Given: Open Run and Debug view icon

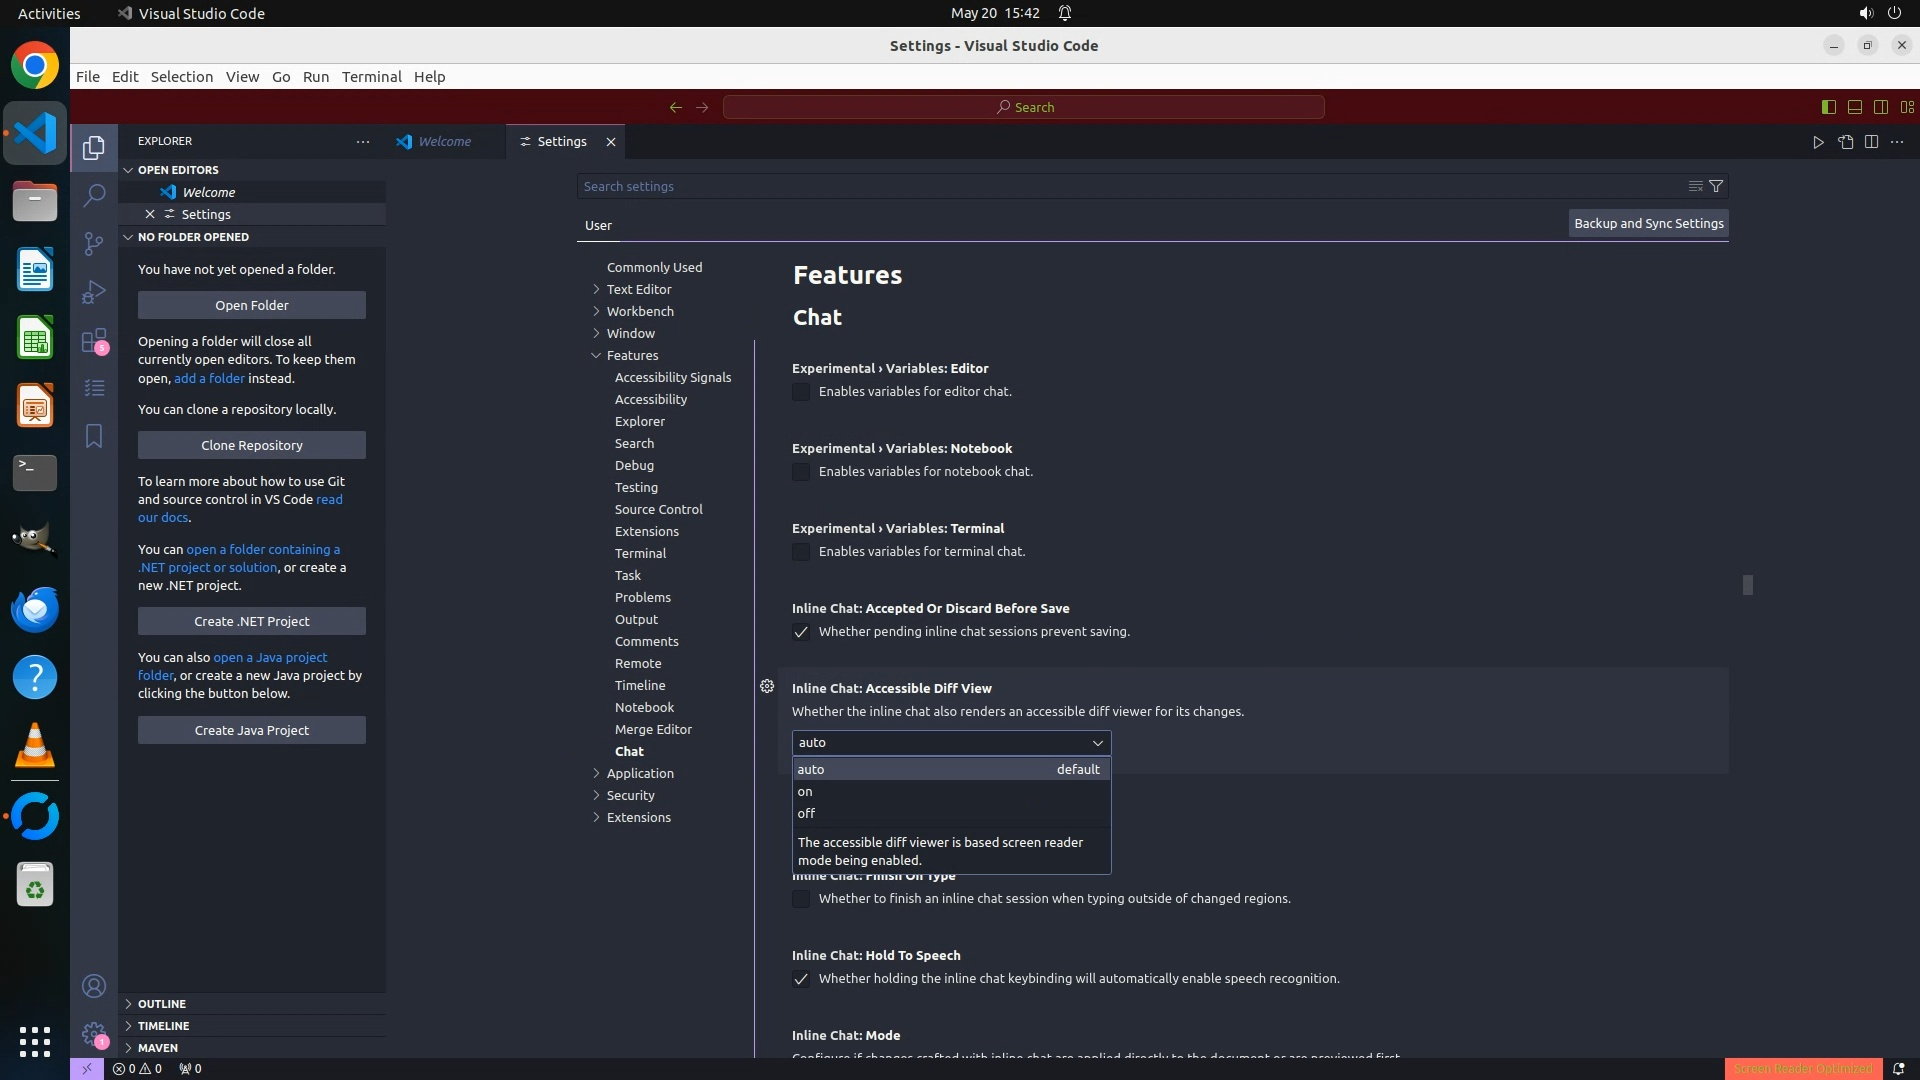Looking at the screenshot, I should [x=94, y=292].
